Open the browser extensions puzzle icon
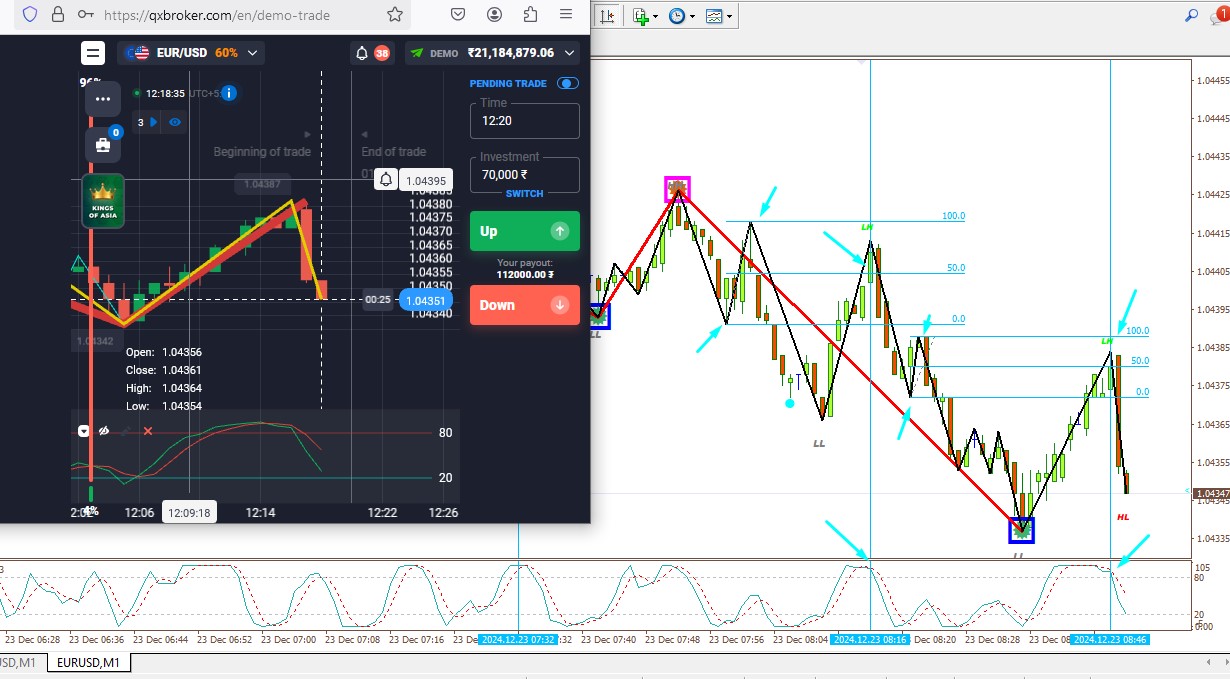The height and width of the screenshot is (679, 1230). point(531,15)
